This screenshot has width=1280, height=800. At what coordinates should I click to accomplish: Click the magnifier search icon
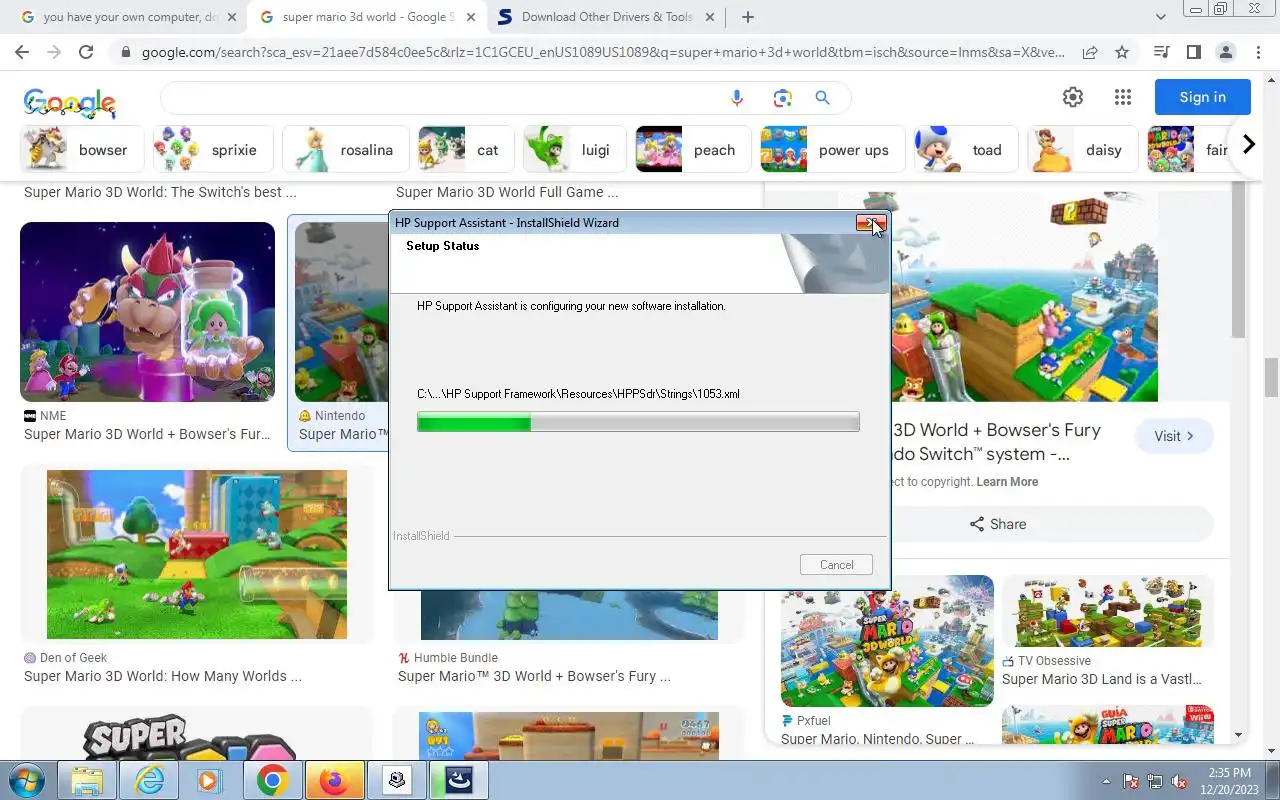822,98
